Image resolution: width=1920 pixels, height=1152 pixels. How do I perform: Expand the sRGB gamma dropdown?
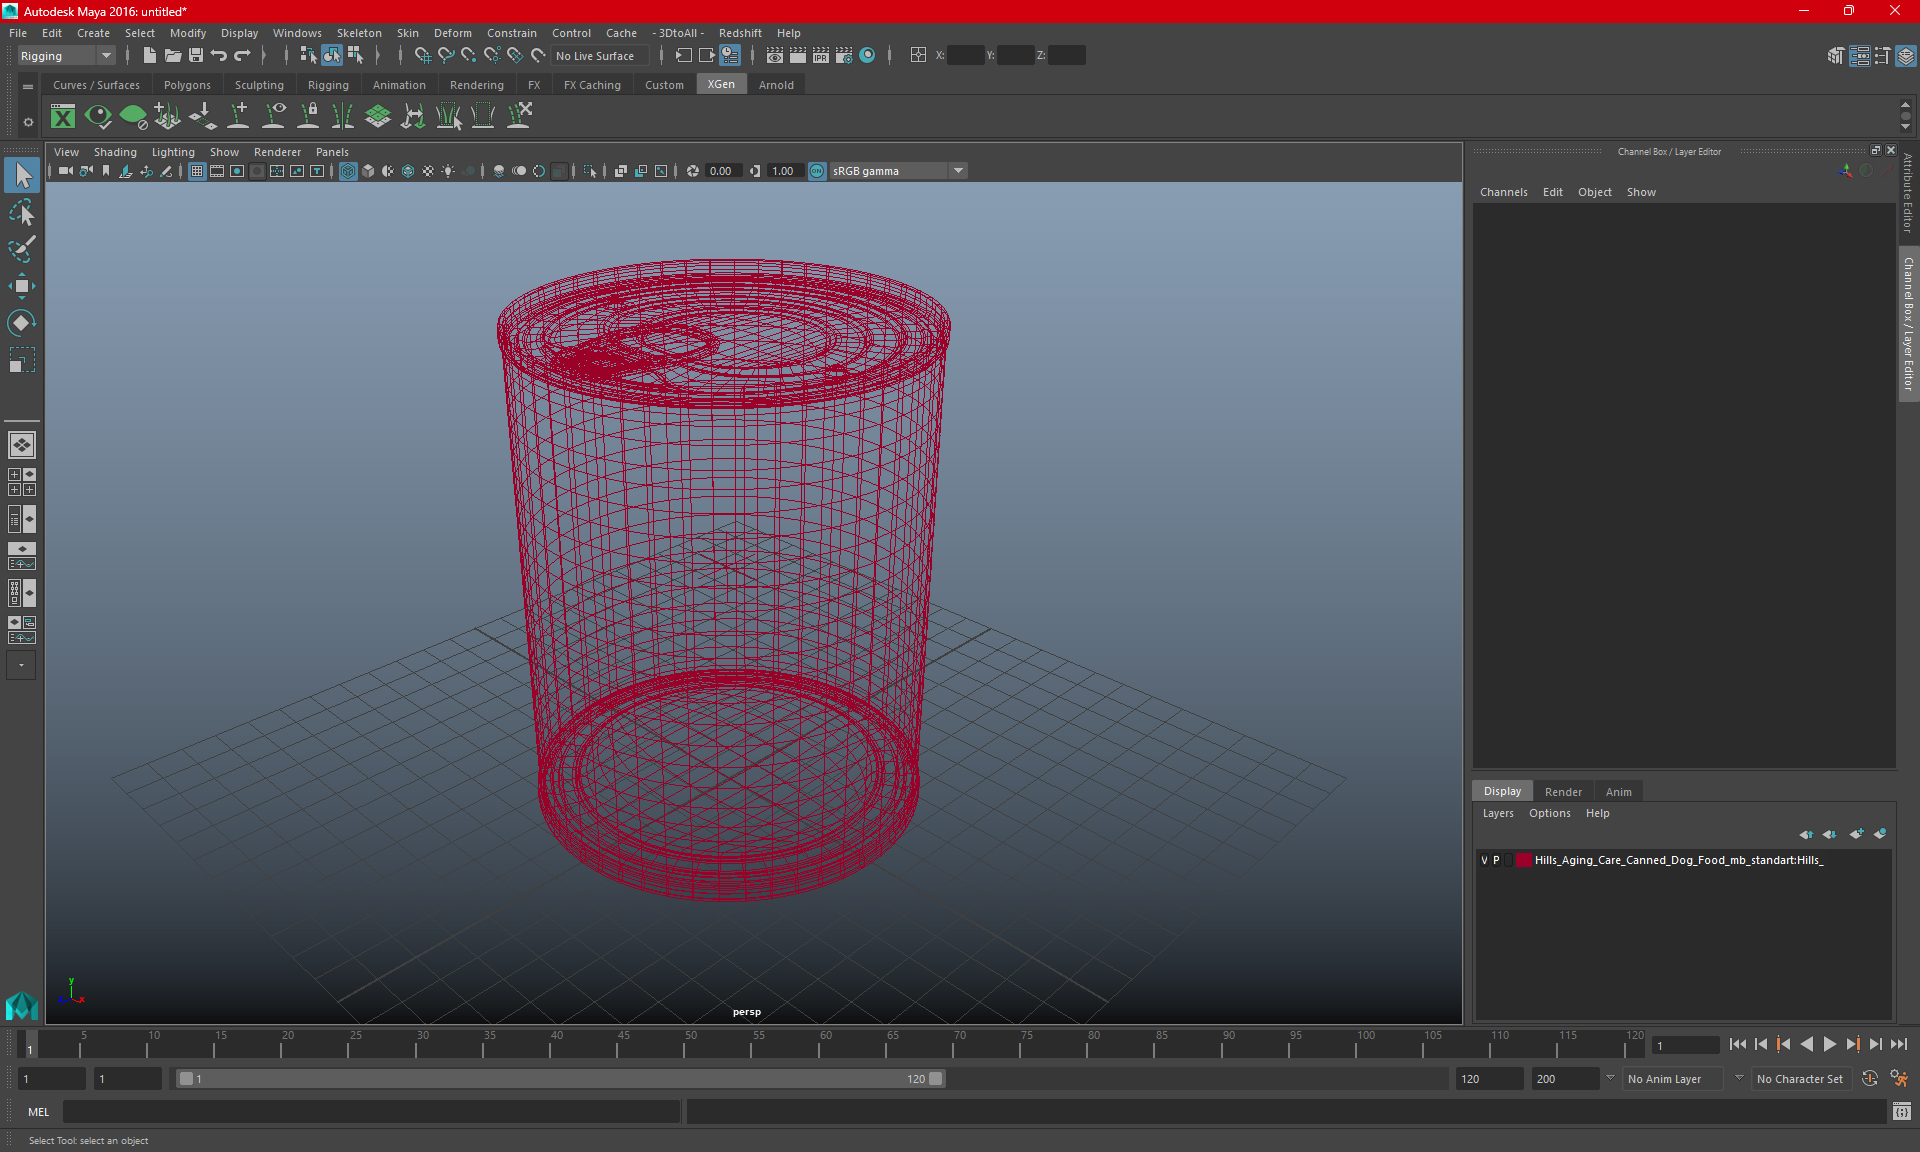pyautogui.click(x=960, y=170)
